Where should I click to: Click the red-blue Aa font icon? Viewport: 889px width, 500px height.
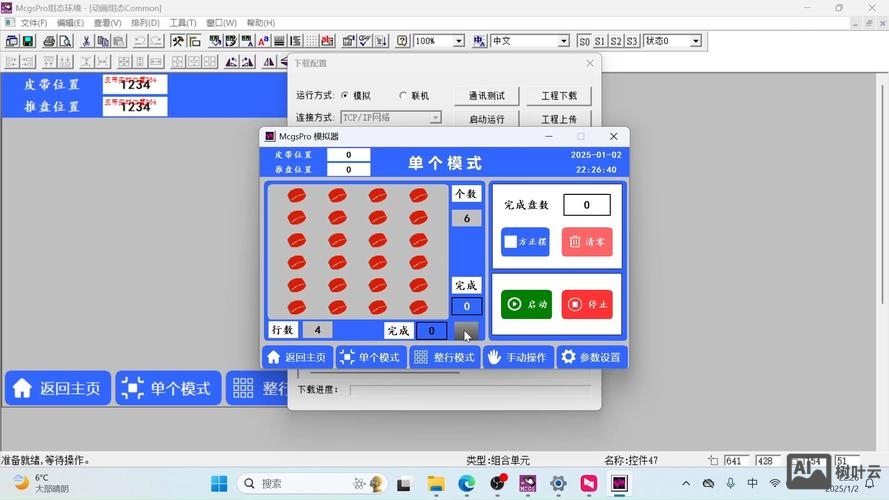coord(263,41)
